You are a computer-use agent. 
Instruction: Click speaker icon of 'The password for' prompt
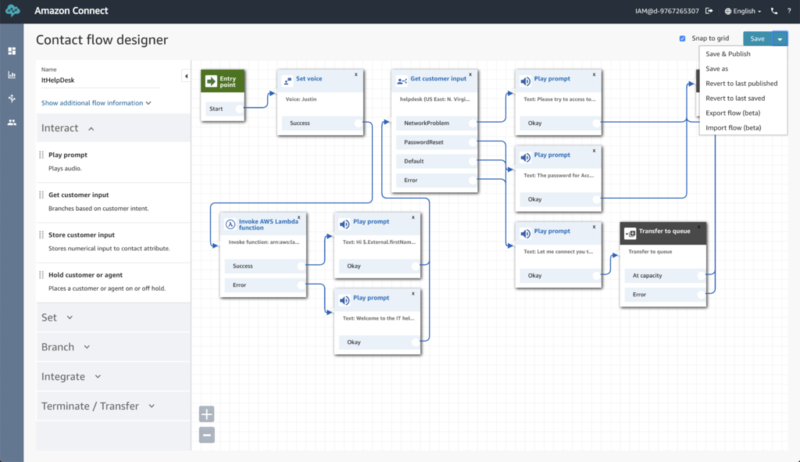[x=525, y=158]
